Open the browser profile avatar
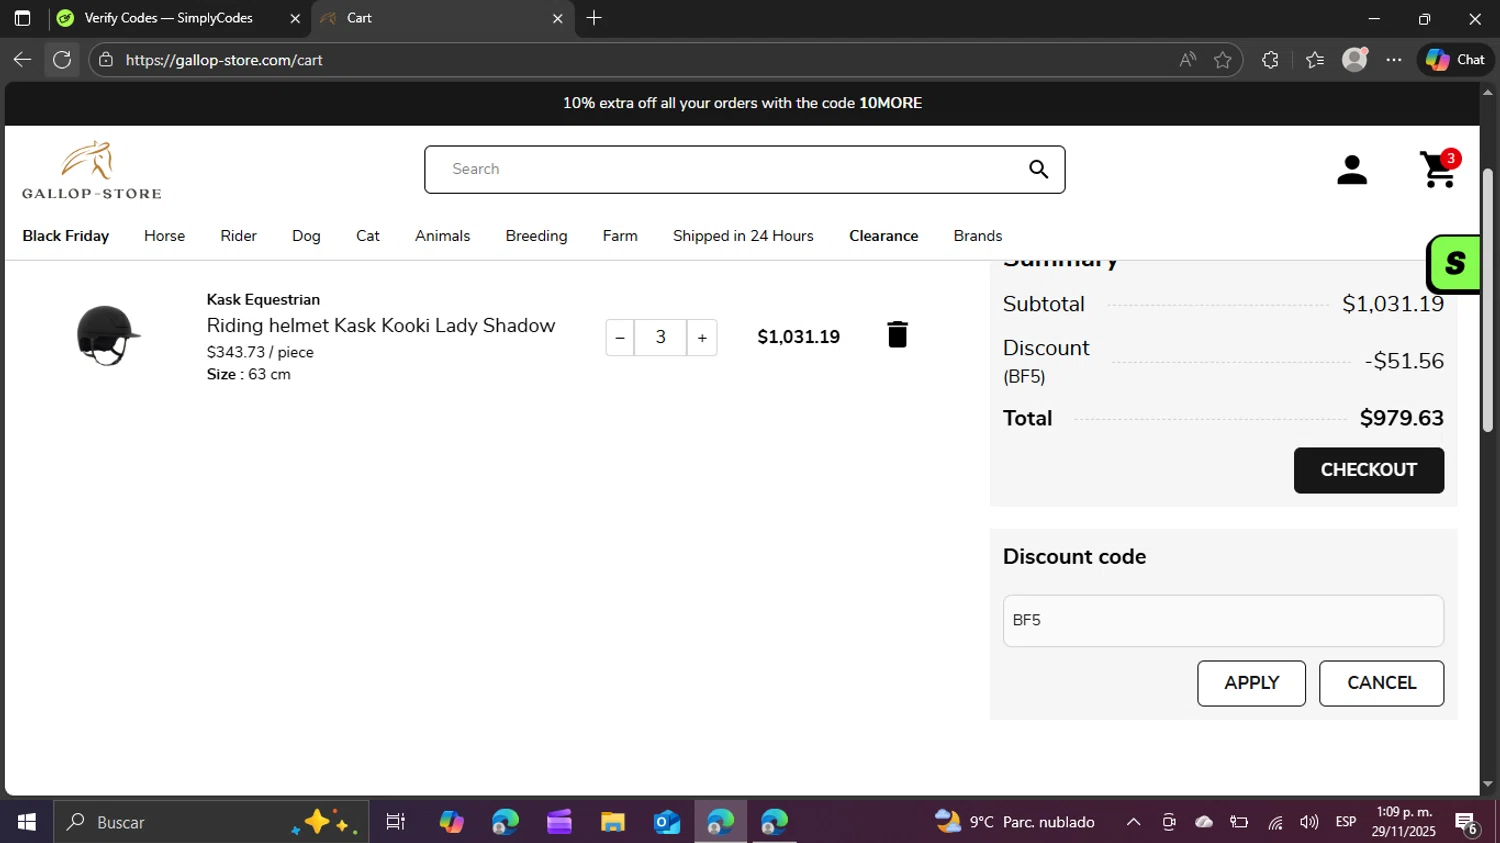The image size is (1500, 843). coord(1355,60)
